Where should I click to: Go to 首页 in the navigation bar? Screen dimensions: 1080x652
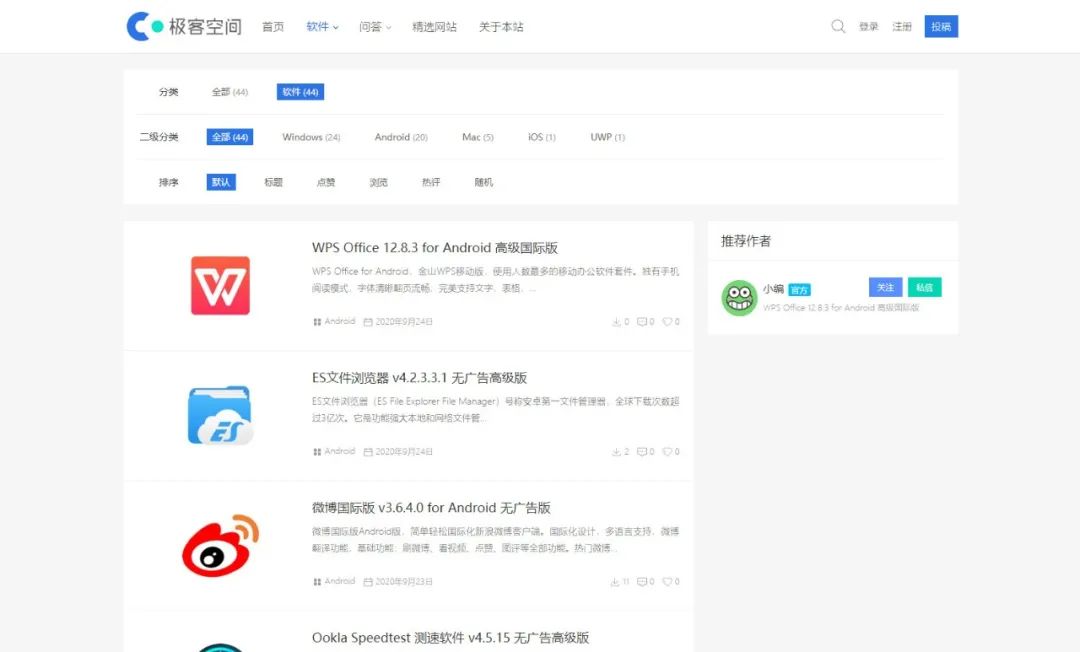pyautogui.click(x=273, y=27)
